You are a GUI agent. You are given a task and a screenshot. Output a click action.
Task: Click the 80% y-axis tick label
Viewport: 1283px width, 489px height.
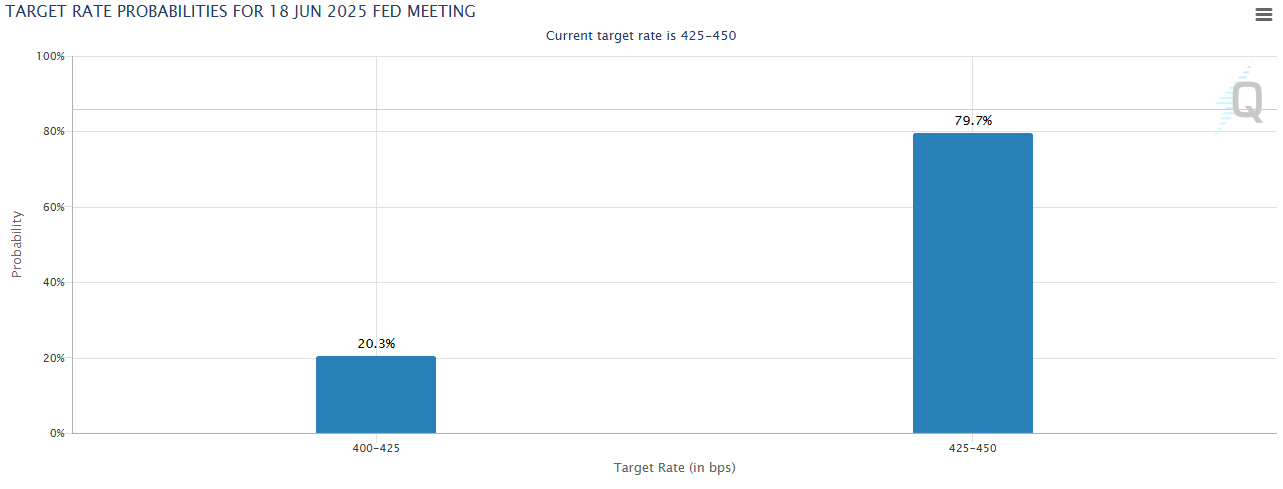(53, 132)
